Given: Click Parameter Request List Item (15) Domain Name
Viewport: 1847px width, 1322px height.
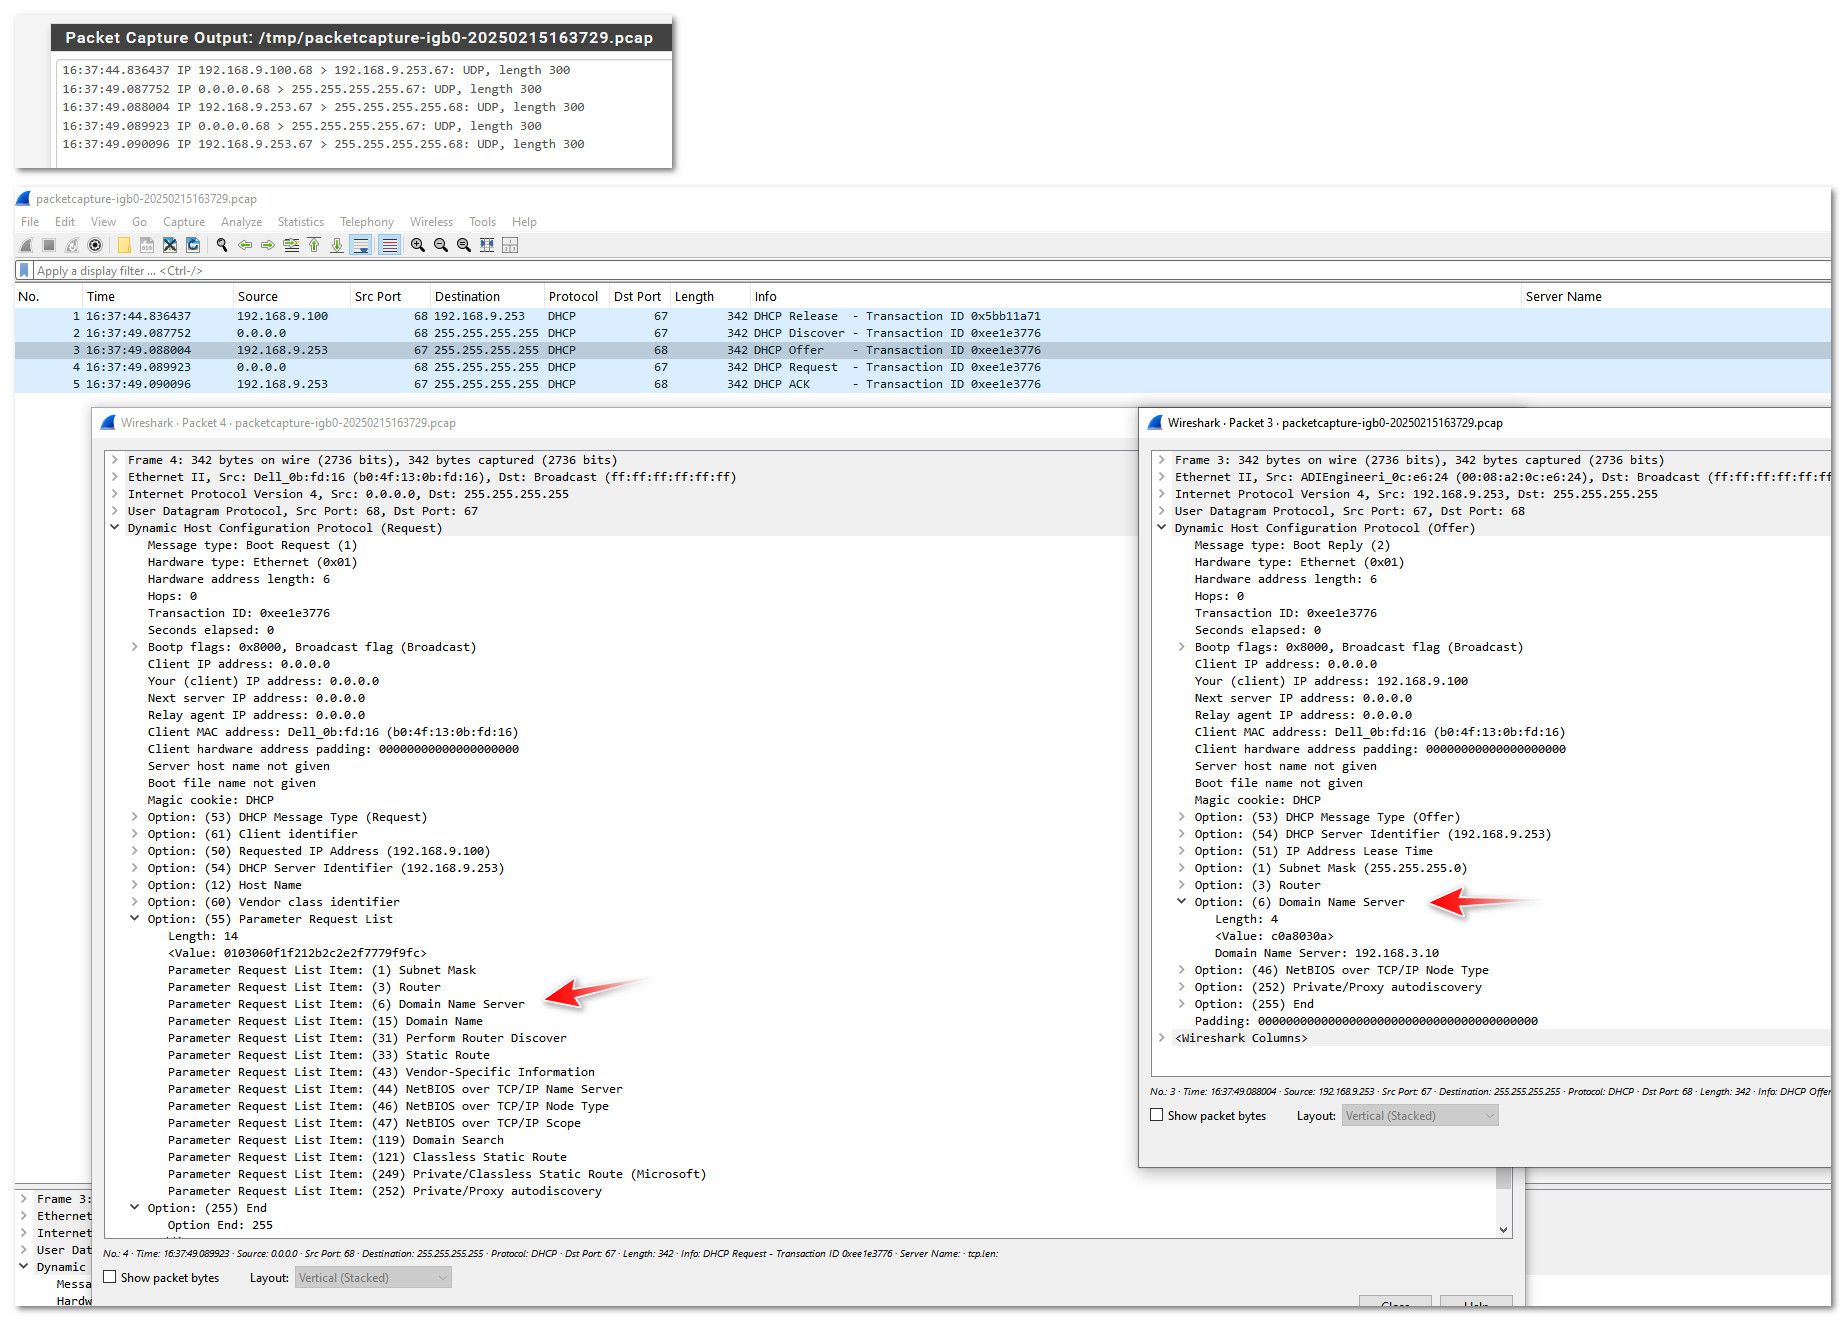Looking at the screenshot, I should click(325, 1021).
